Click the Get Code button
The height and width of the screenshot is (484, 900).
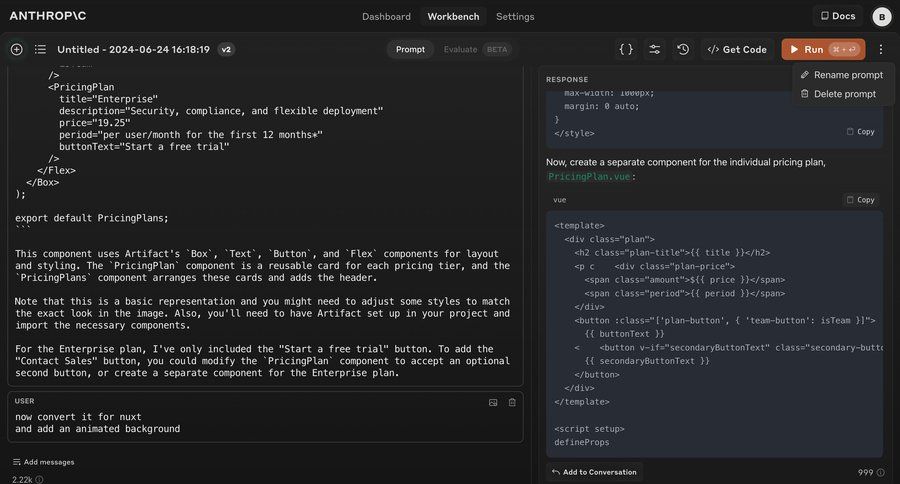click(737, 49)
